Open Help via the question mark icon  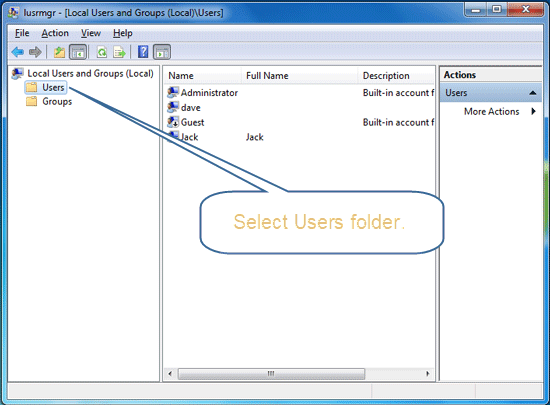tap(143, 52)
